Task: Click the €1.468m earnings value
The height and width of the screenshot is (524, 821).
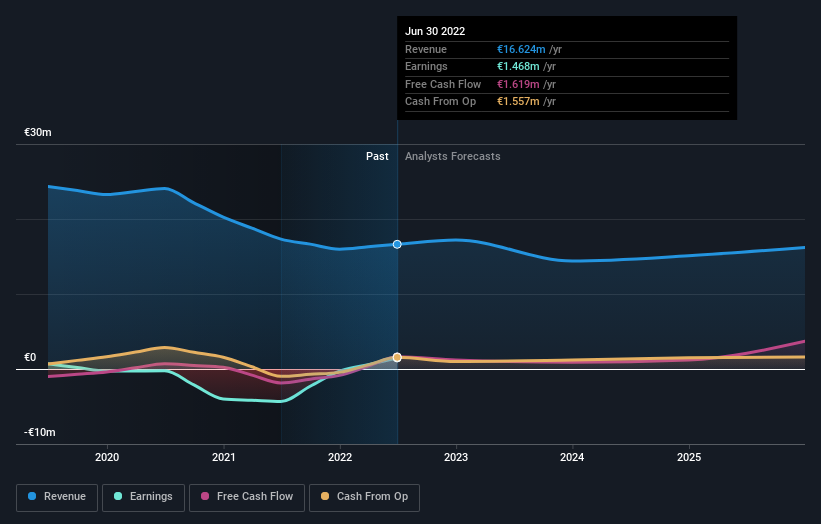Action: (518, 66)
